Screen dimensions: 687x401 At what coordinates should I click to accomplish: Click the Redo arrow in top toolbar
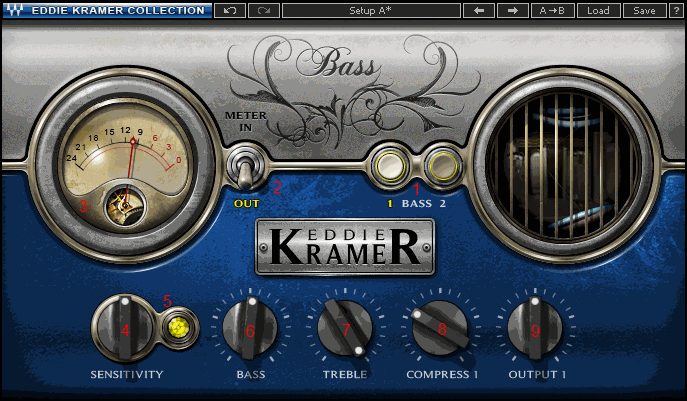(x=263, y=11)
